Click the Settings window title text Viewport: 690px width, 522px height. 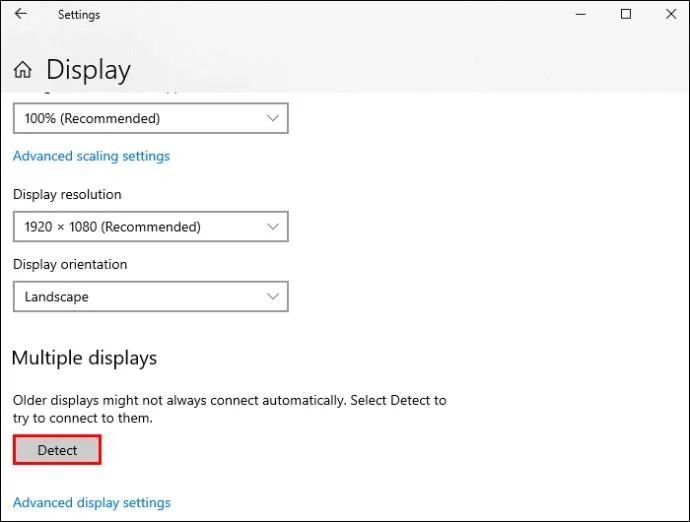79,15
